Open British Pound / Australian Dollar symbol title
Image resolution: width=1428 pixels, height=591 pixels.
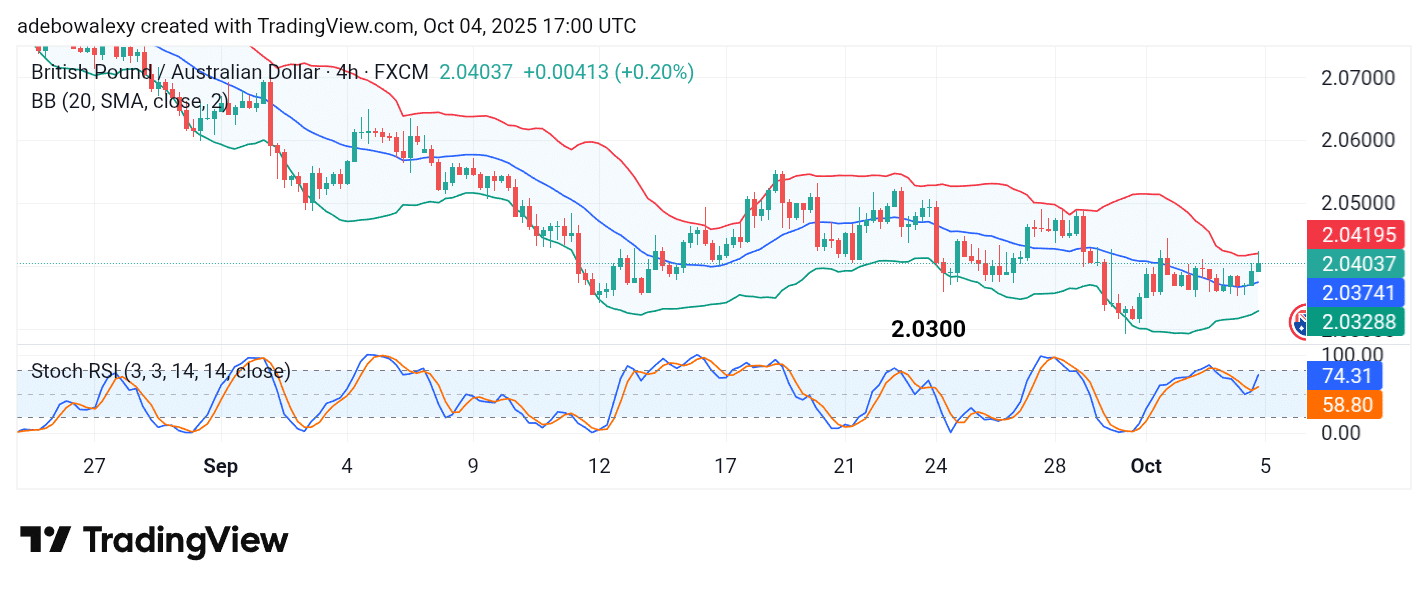tap(229, 72)
